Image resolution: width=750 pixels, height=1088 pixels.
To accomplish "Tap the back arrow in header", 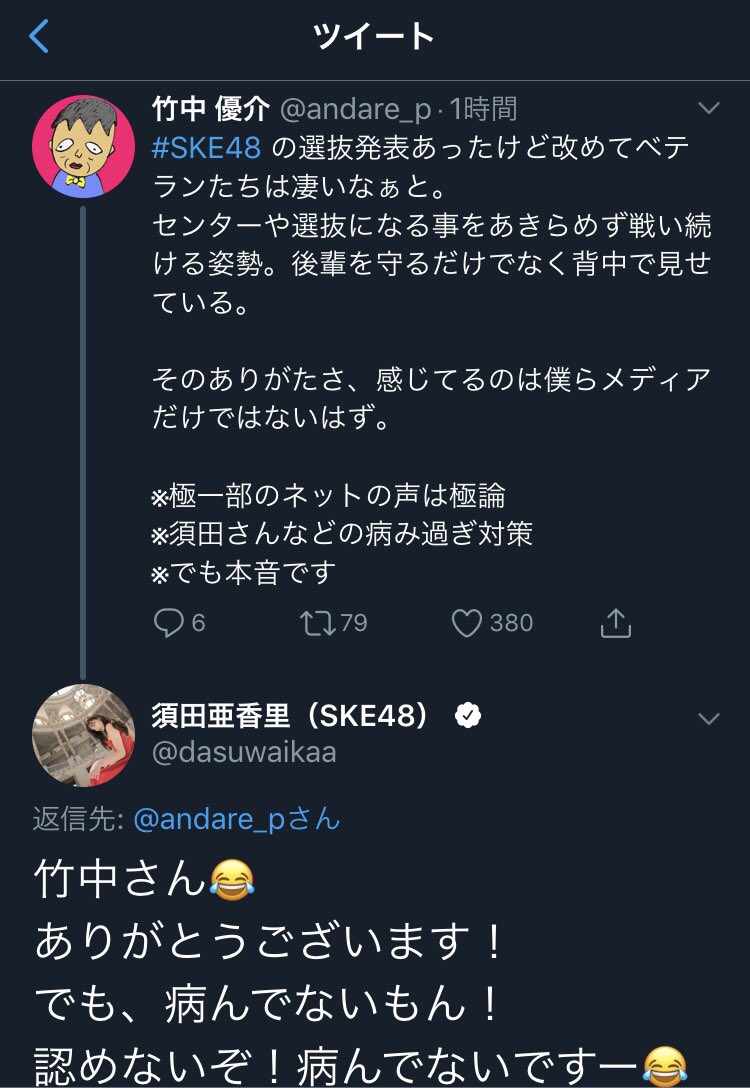I will pos(40,38).
